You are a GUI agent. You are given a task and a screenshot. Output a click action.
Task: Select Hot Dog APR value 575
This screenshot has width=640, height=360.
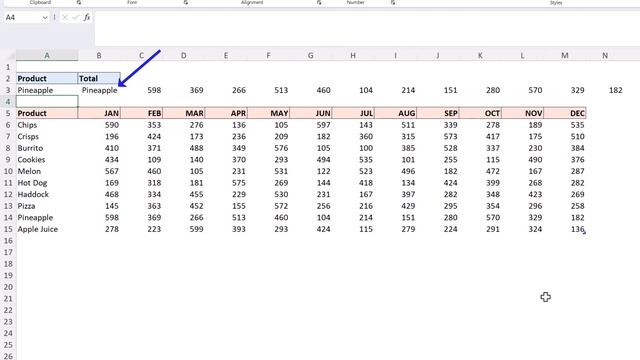pyautogui.click(x=226, y=183)
